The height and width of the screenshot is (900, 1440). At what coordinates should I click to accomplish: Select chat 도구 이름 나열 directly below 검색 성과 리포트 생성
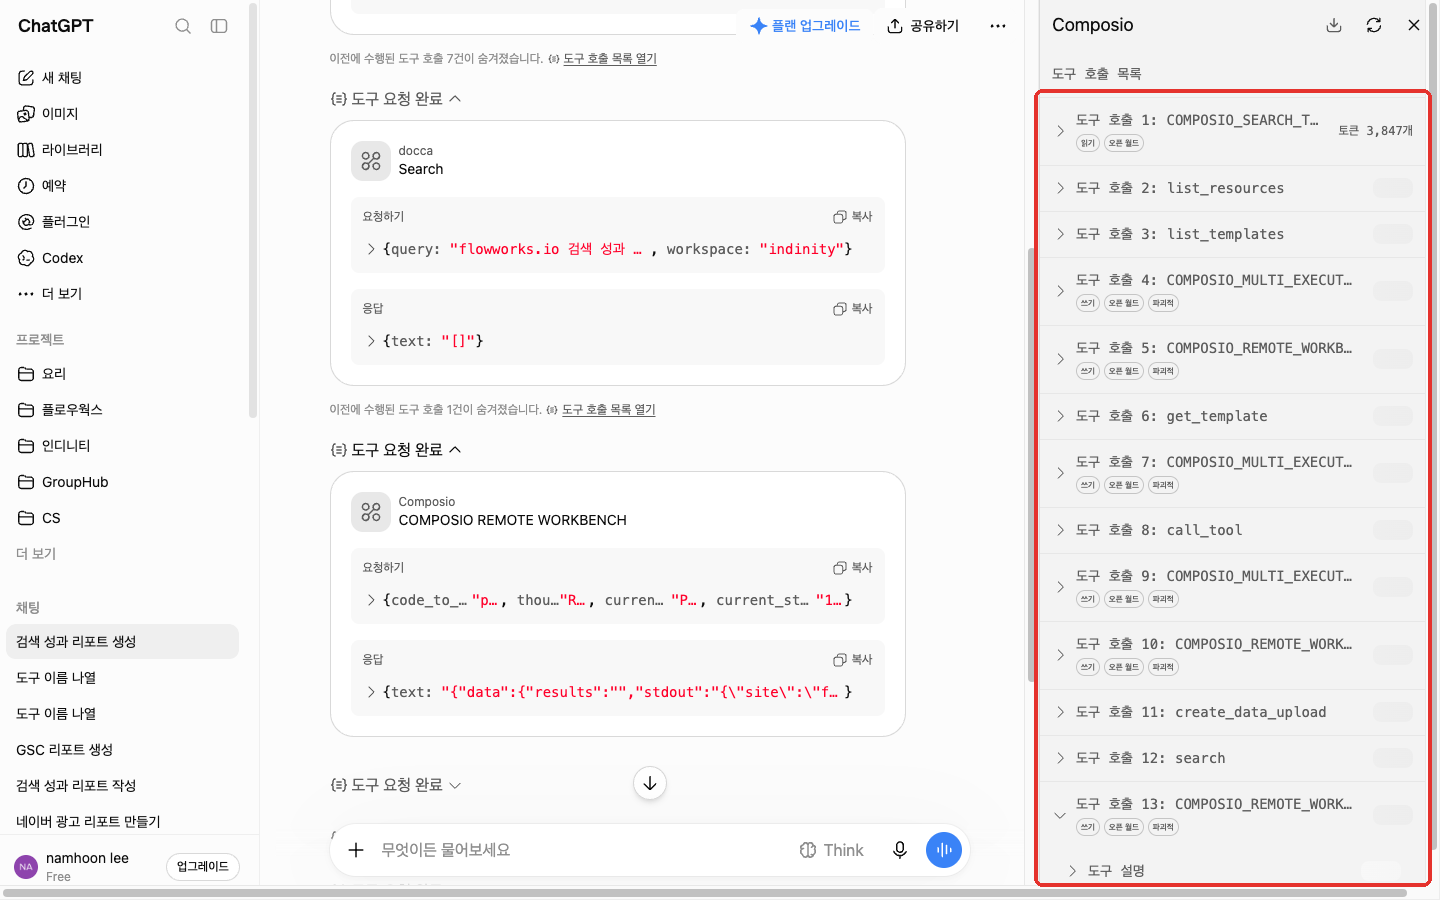(x=56, y=678)
